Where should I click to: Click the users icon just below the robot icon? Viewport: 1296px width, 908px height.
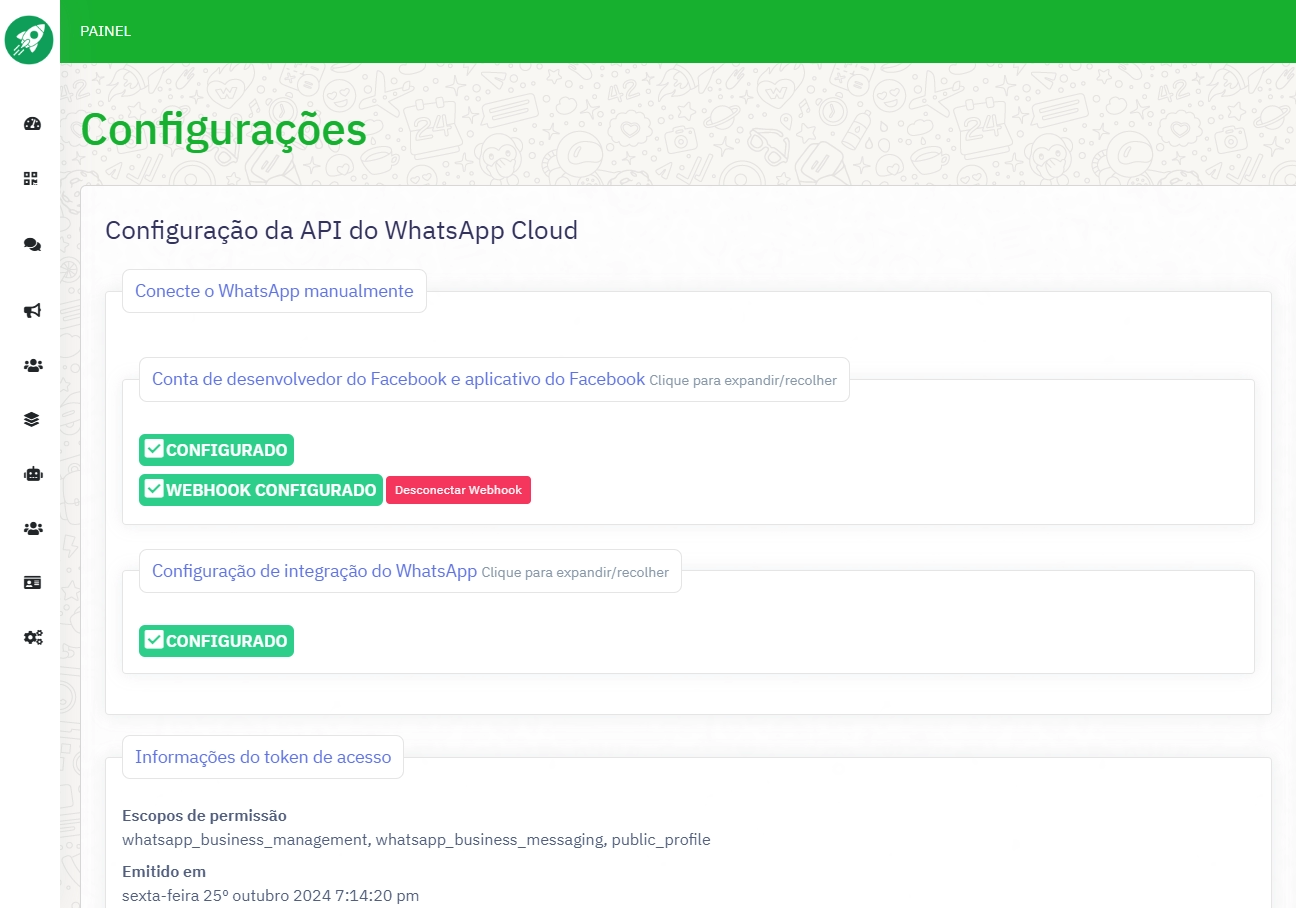[32, 528]
